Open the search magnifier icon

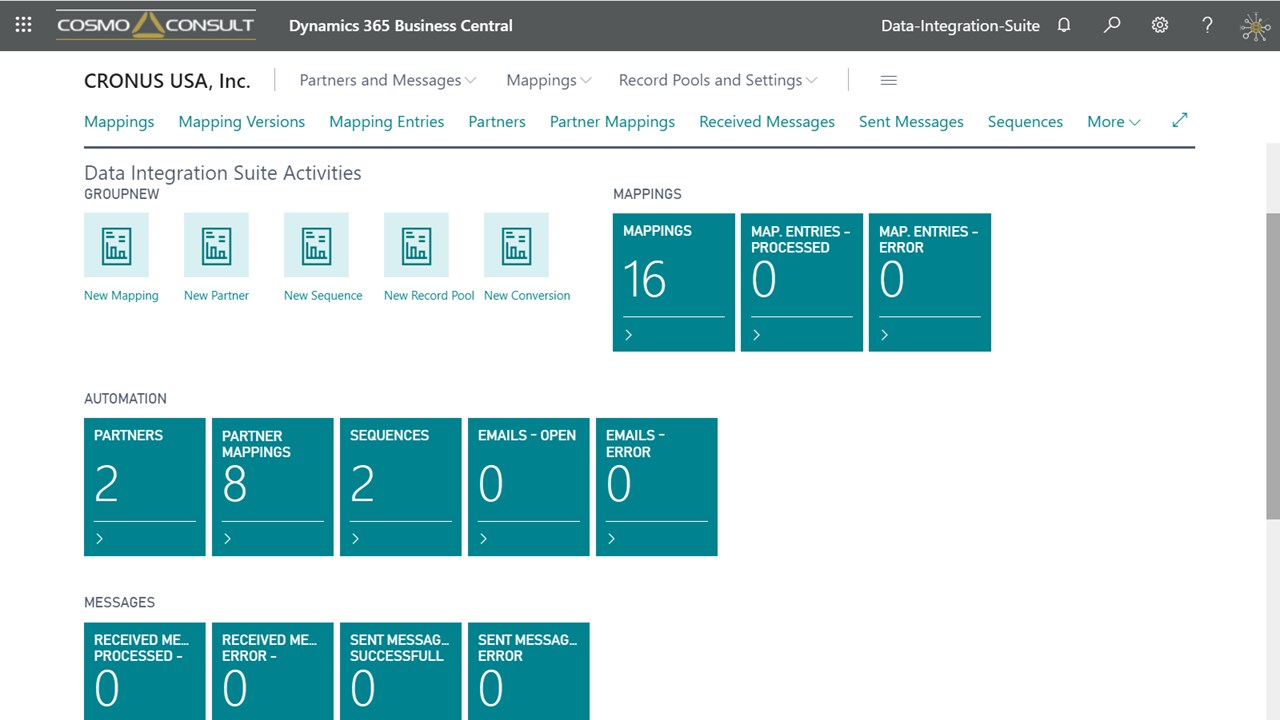click(x=1112, y=25)
